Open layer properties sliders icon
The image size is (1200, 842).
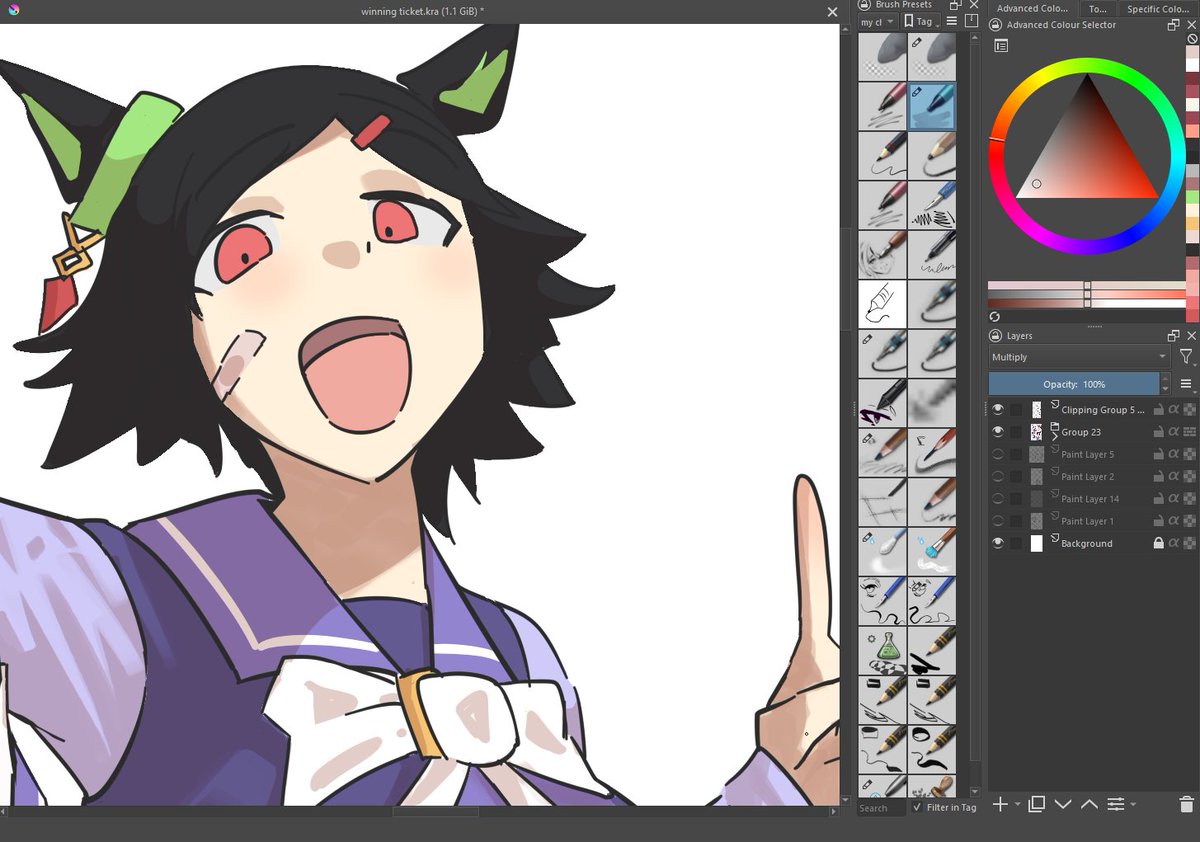[x=1116, y=804]
